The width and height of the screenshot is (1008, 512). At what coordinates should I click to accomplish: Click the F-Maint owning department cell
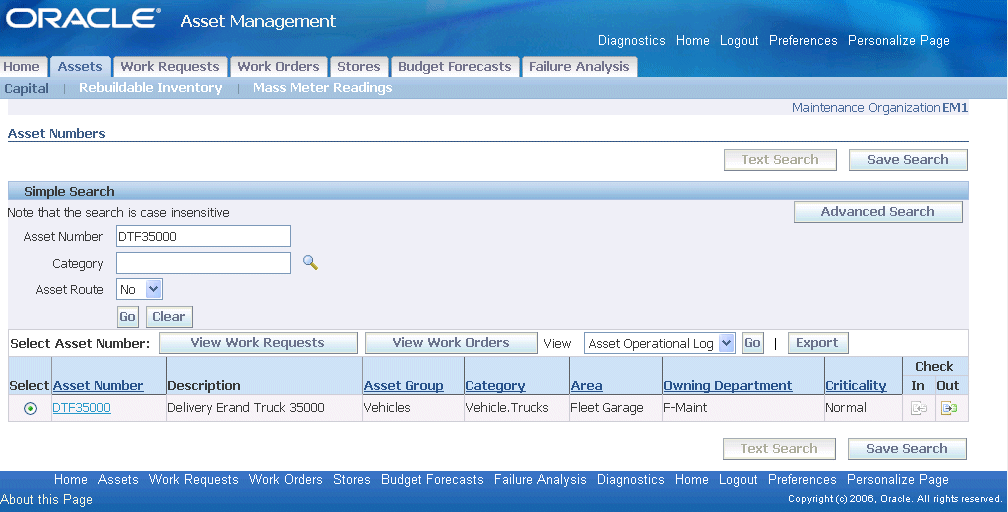(685, 408)
